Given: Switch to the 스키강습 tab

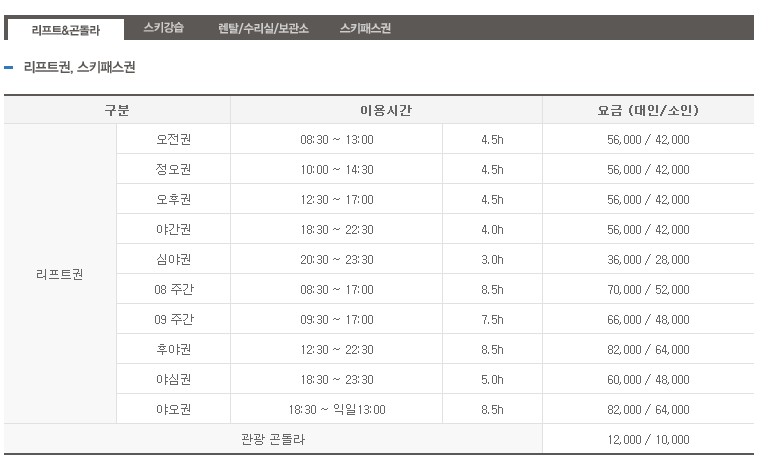Looking at the screenshot, I should [163, 28].
